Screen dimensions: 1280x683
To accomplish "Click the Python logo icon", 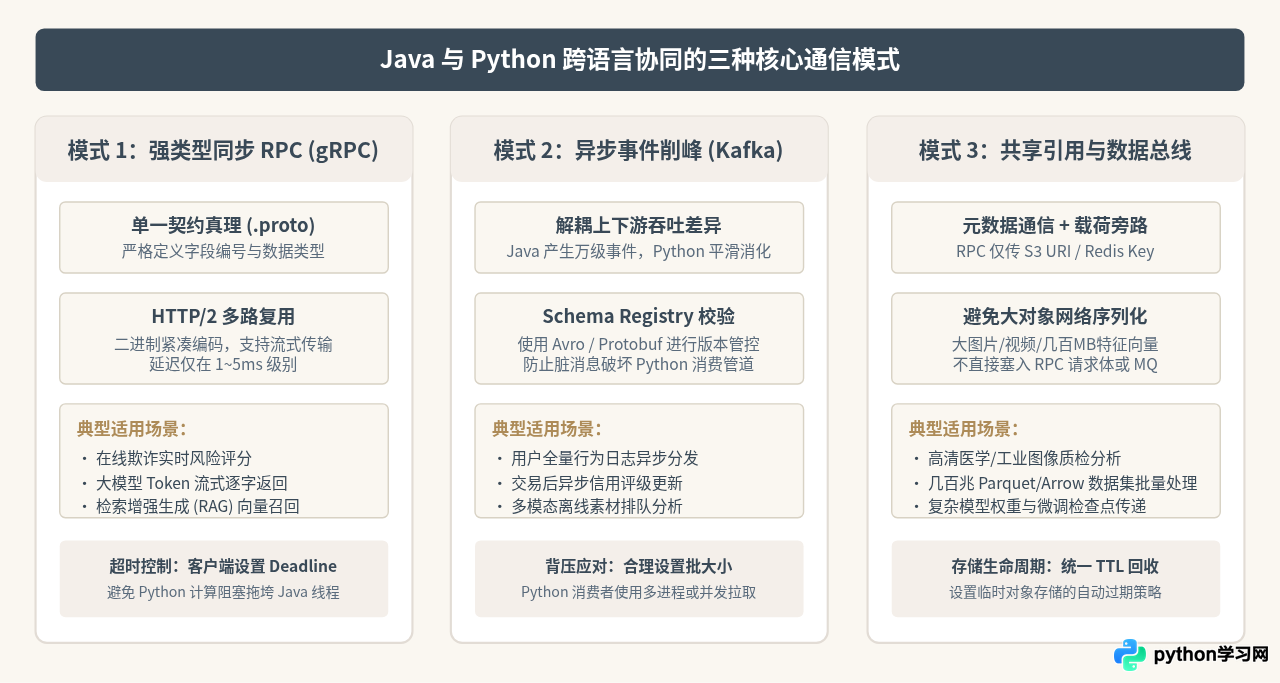I will point(1130,655).
